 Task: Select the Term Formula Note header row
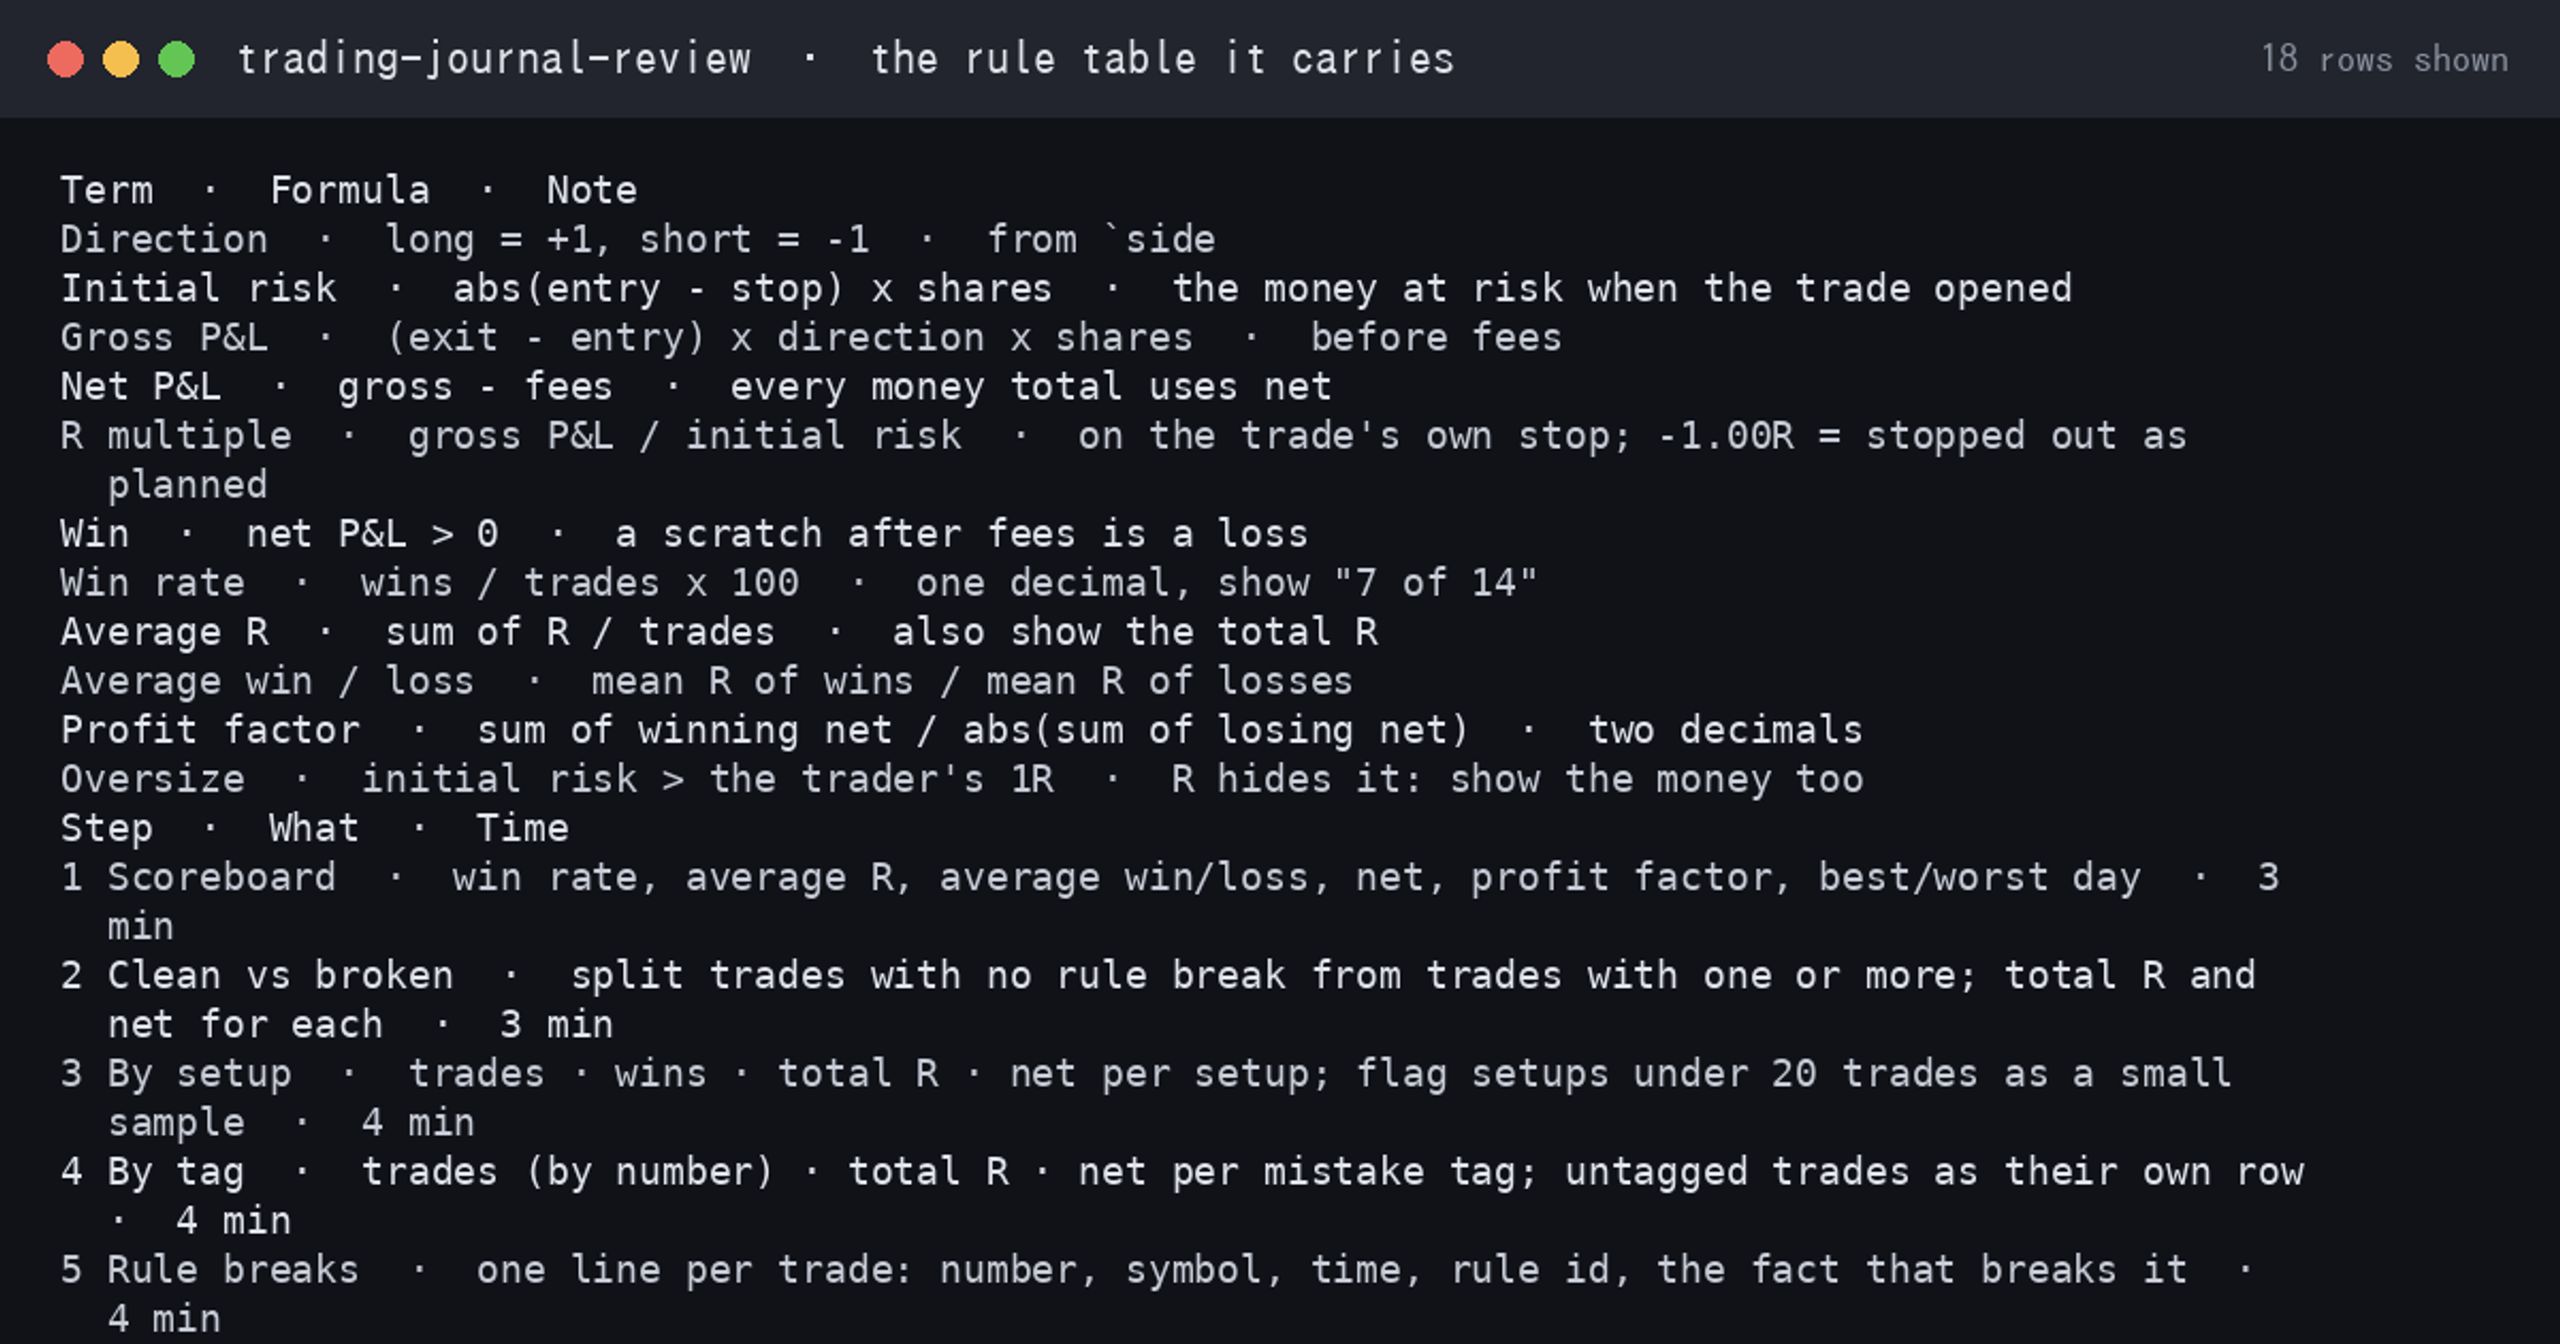click(x=349, y=190)
